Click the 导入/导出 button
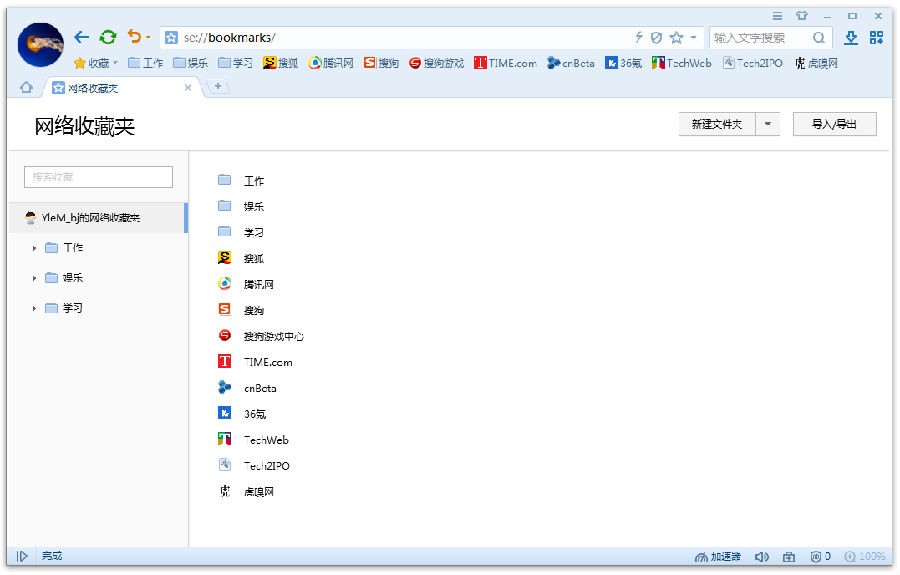This screenshot has width=900, height=575. (x=835, y=124)
